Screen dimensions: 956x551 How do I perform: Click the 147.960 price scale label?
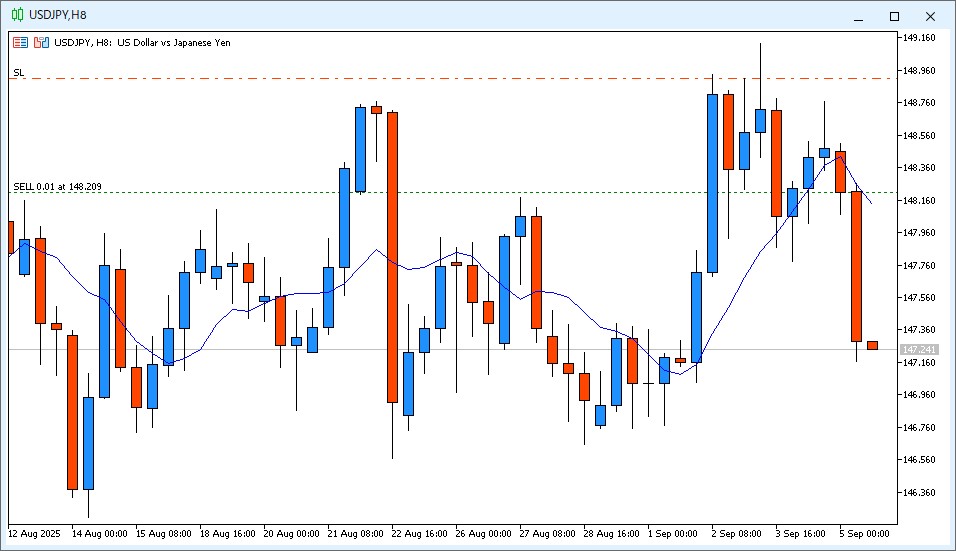tap(919, 232)
